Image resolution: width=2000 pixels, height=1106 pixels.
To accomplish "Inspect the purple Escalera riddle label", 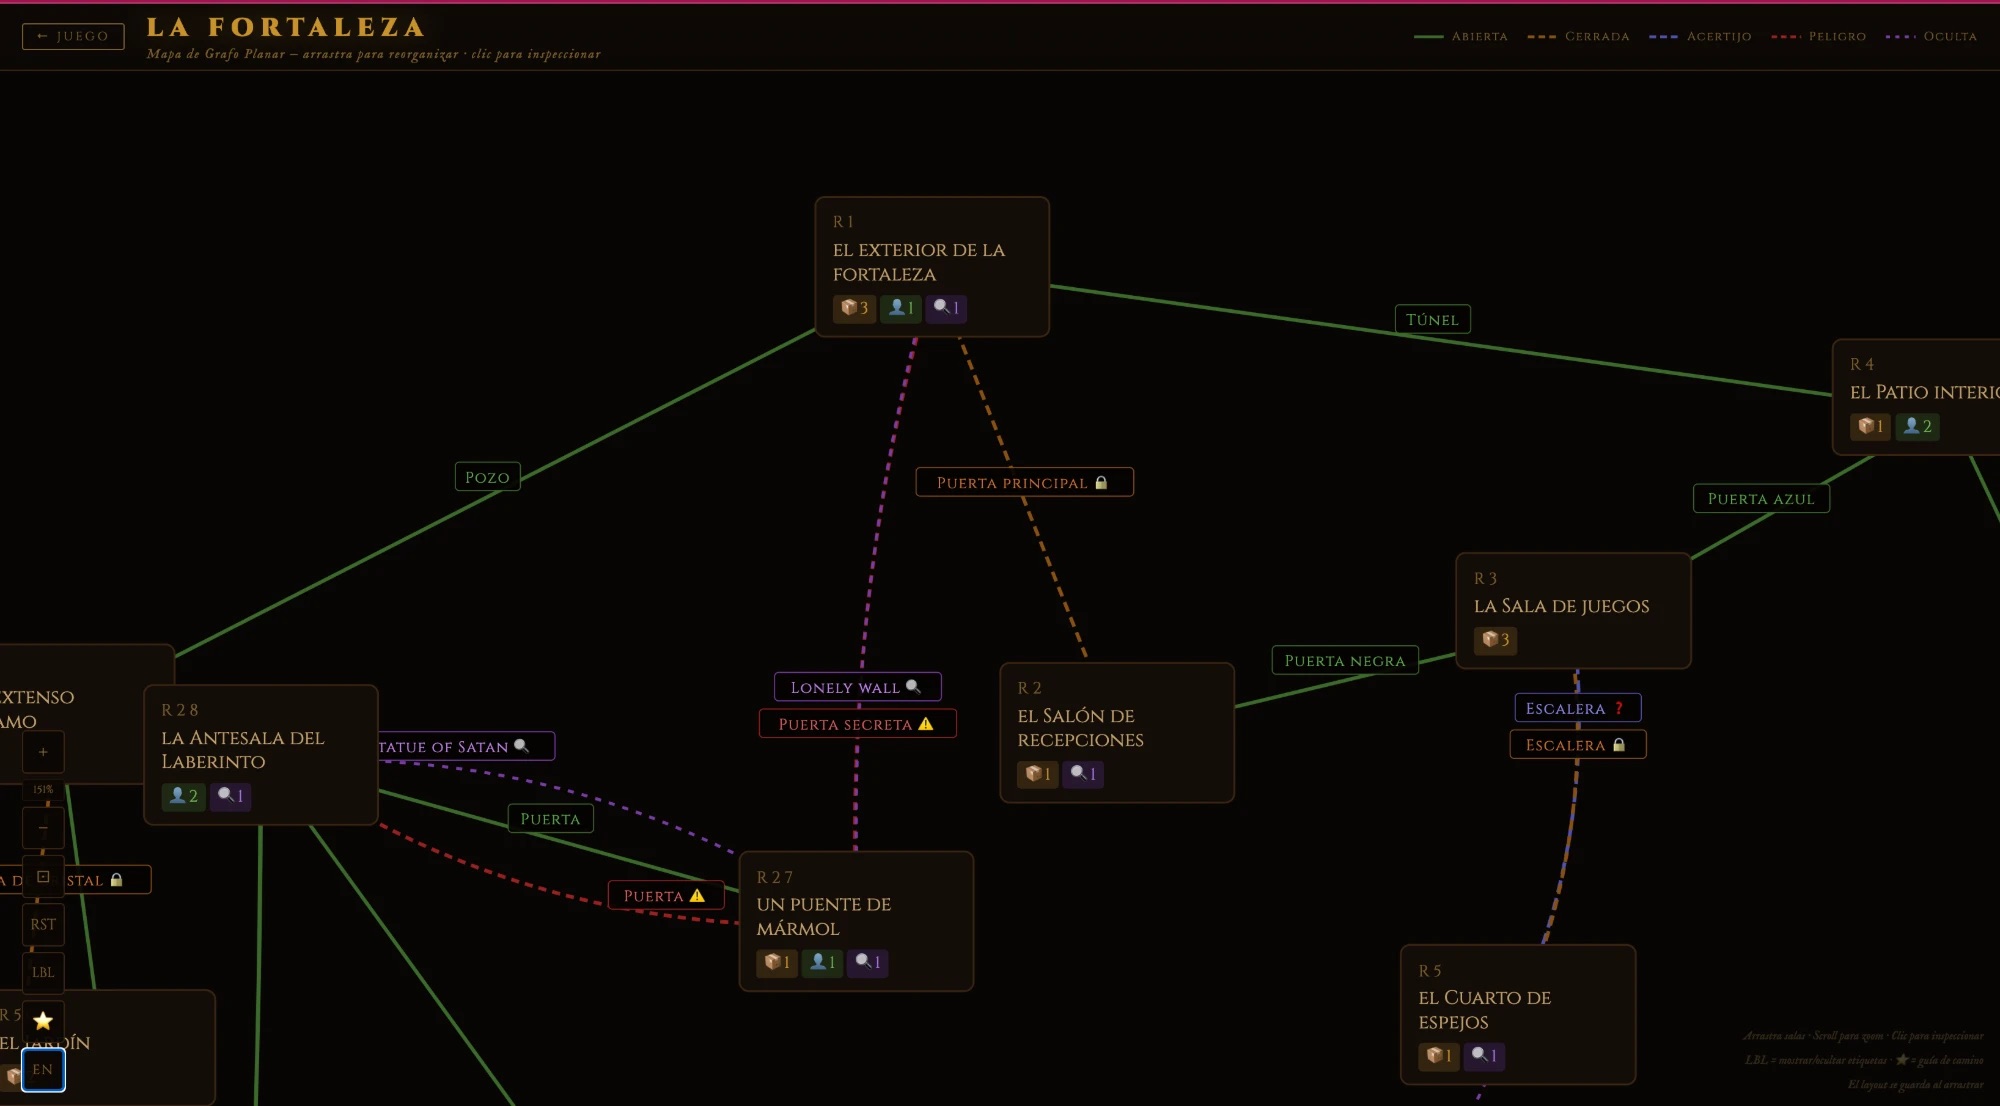I will (x=1577, y=708).
